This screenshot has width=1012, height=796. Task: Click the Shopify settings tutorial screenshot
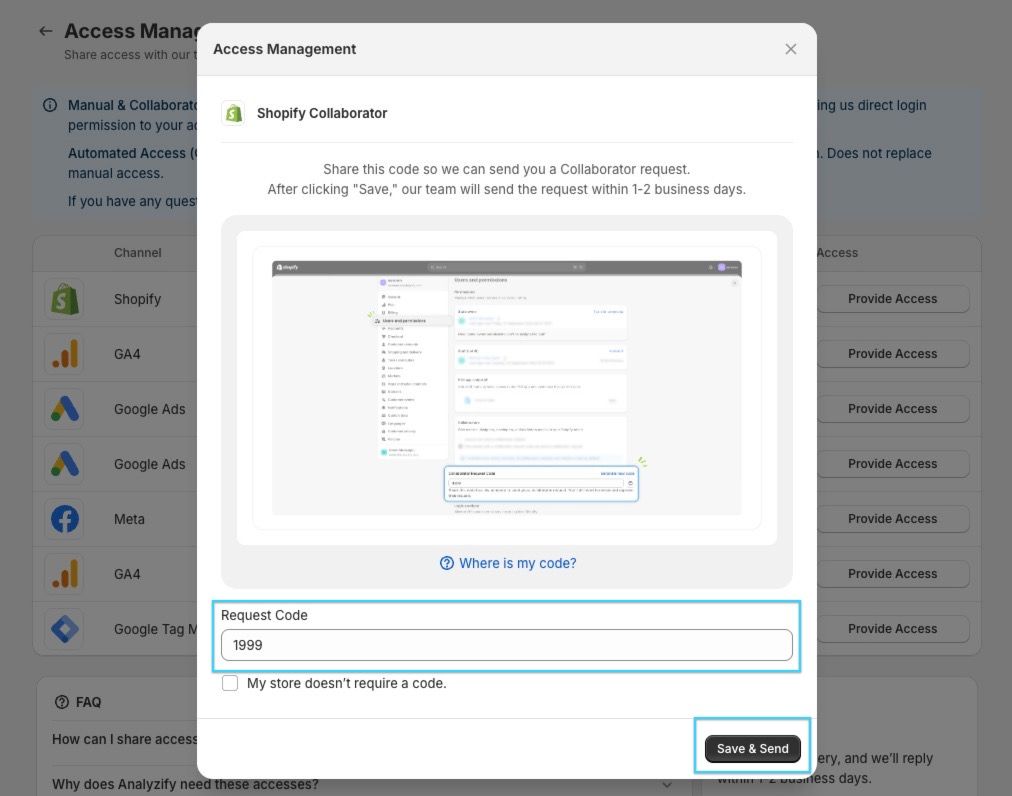[506, 388]
